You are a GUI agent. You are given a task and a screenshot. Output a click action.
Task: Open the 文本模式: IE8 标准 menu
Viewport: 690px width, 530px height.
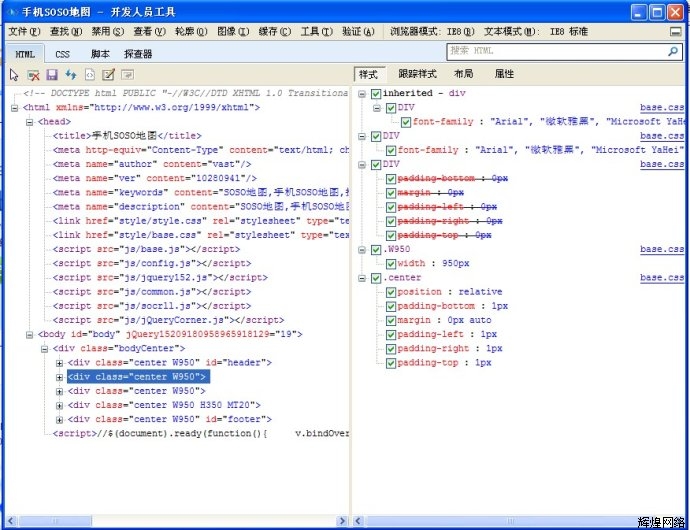point(536,32)
